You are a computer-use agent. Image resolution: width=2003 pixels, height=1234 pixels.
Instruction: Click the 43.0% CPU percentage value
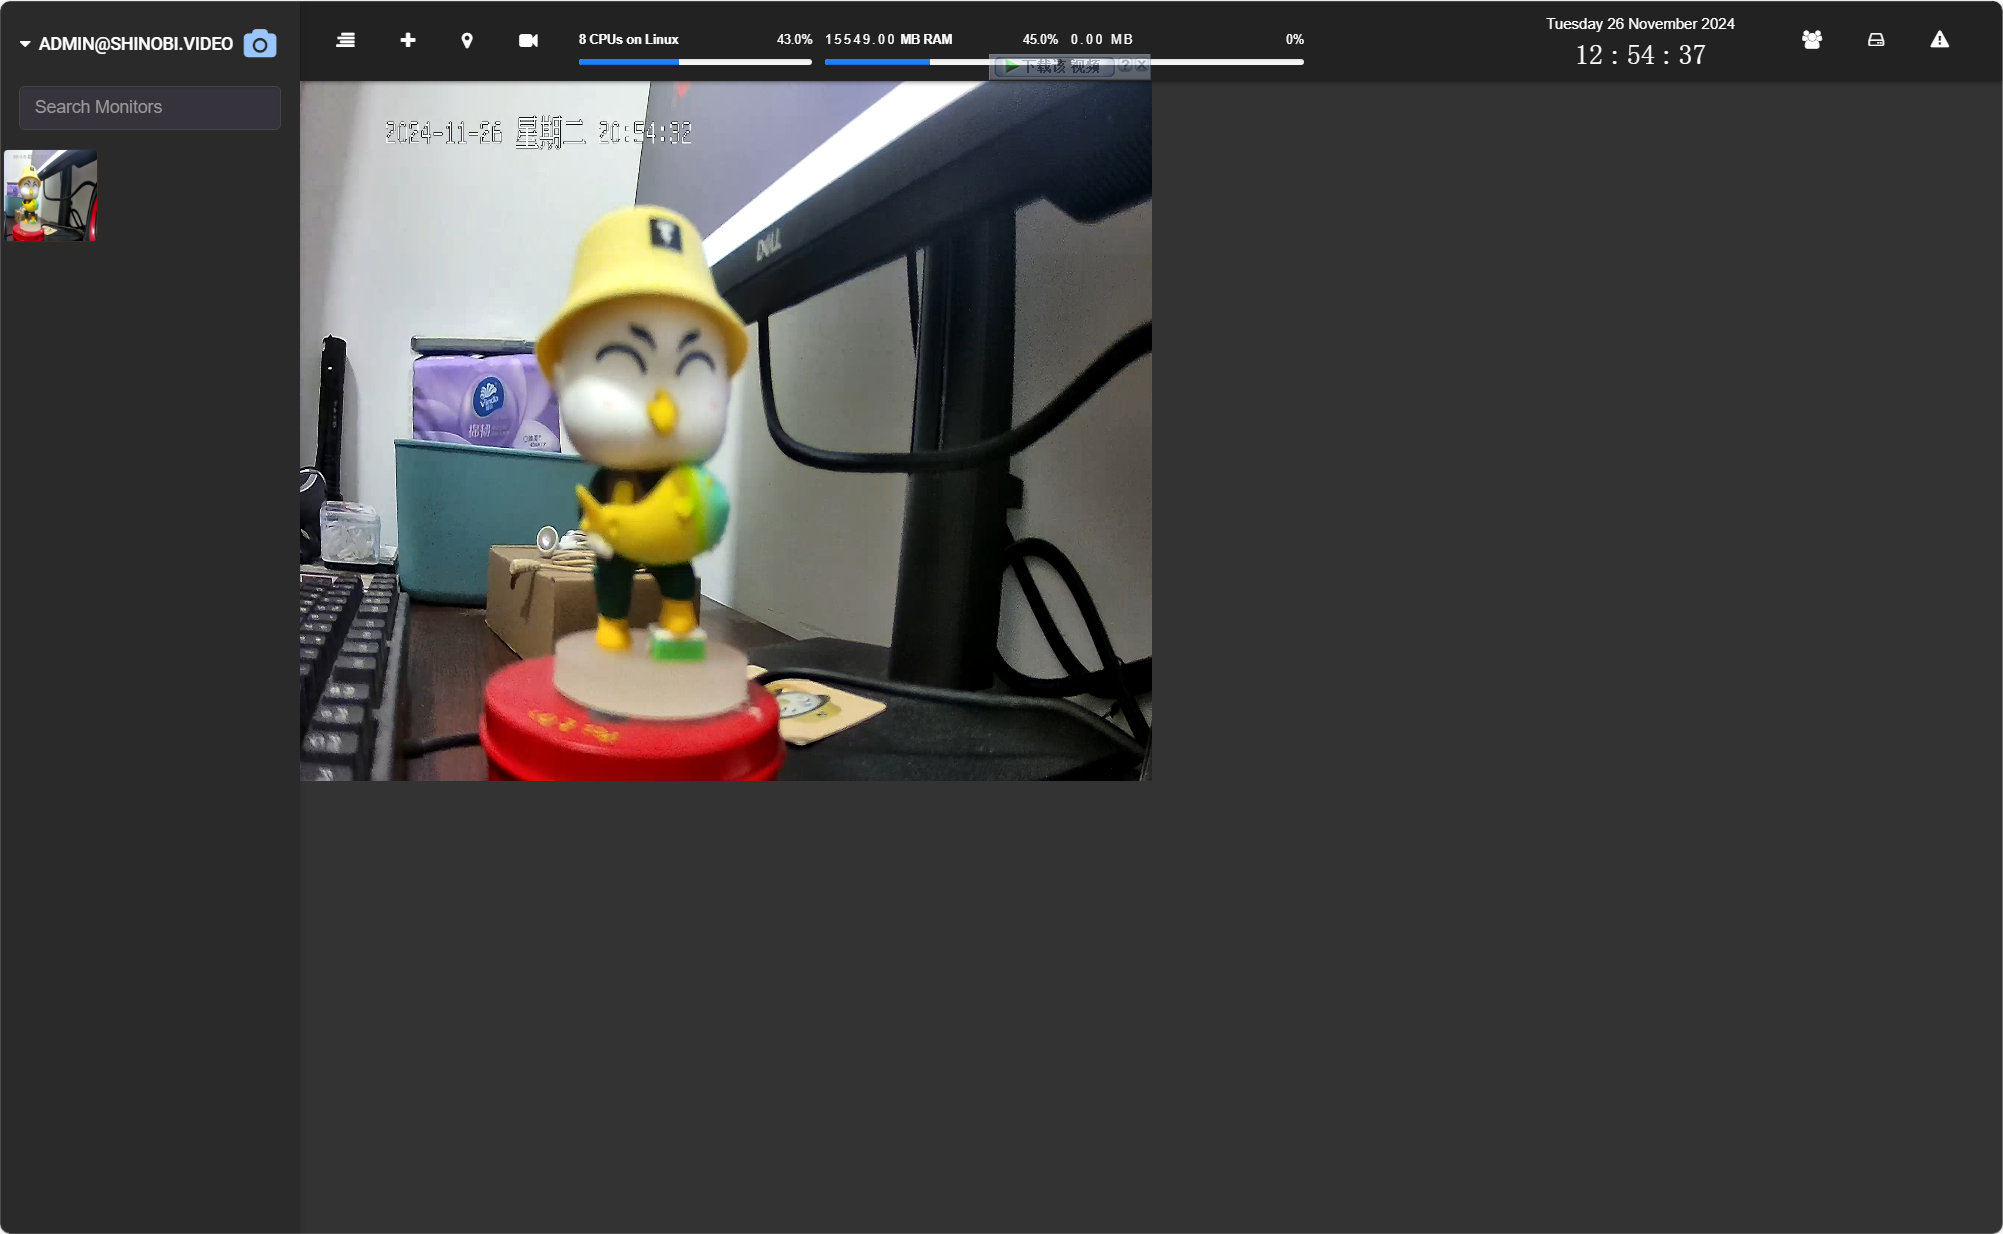click(x=794, y=40)
